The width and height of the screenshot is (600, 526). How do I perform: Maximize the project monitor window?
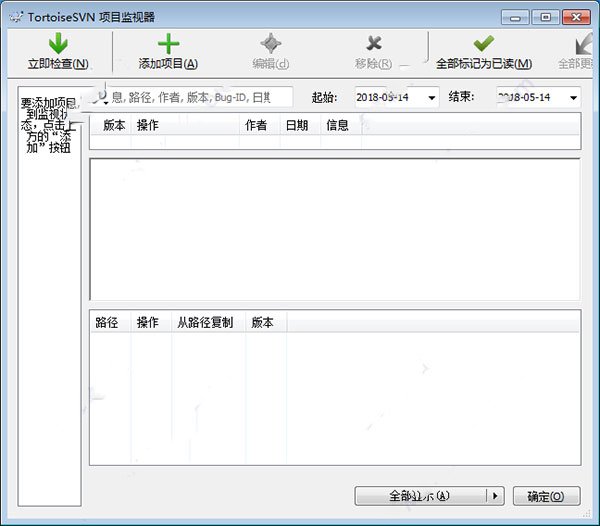(x=546, y=17)
